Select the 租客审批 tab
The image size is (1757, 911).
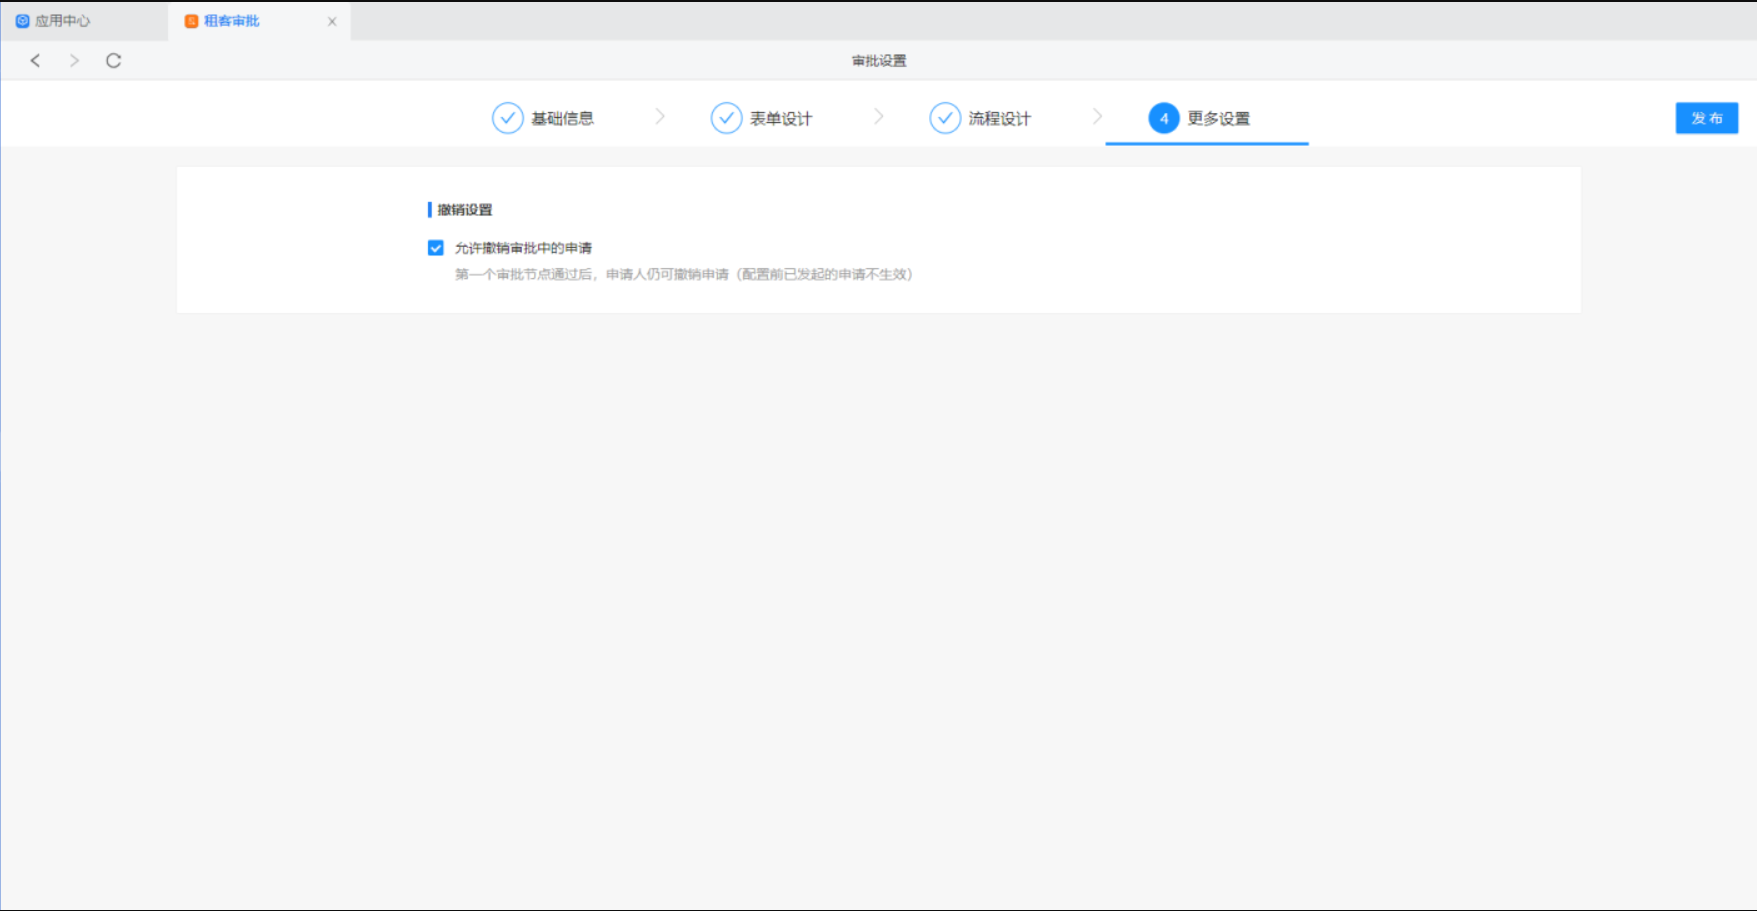(232, 21)
